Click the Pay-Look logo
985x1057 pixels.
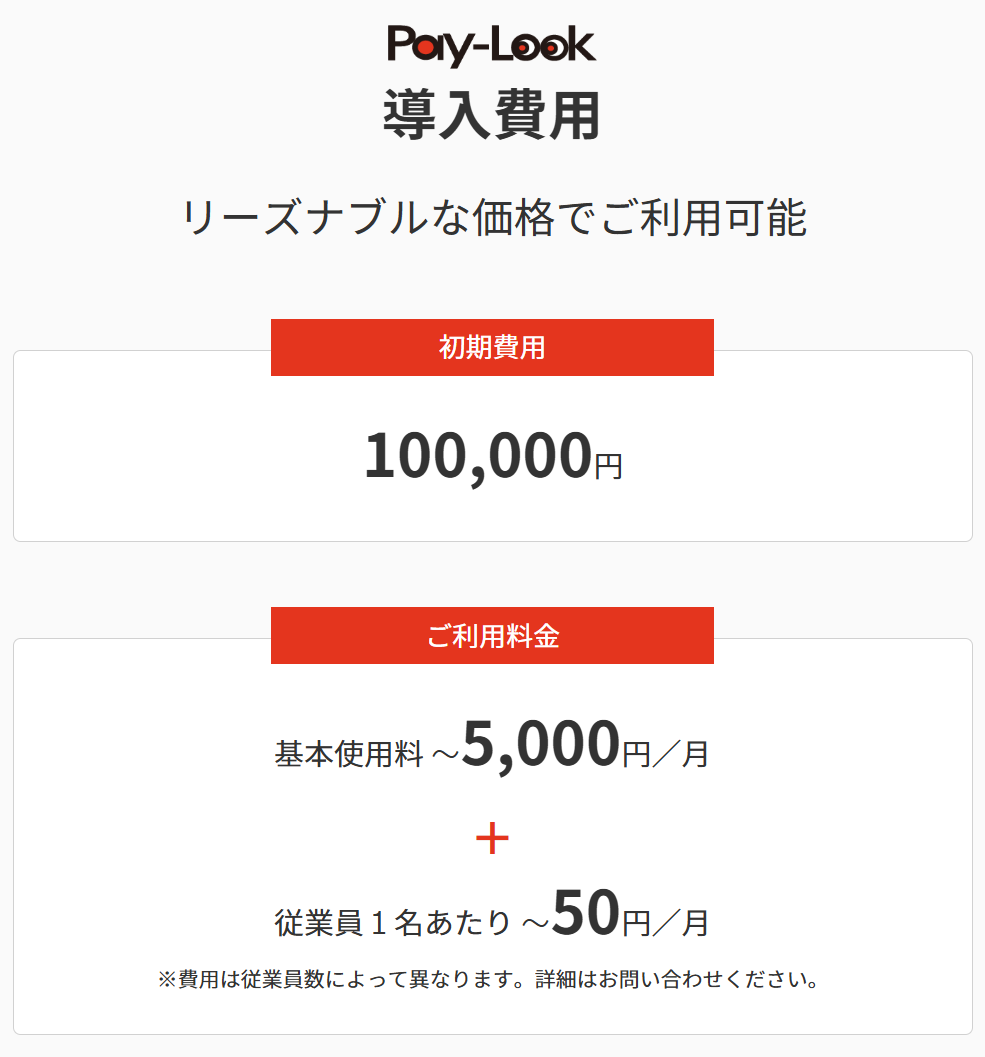point(491,45)
